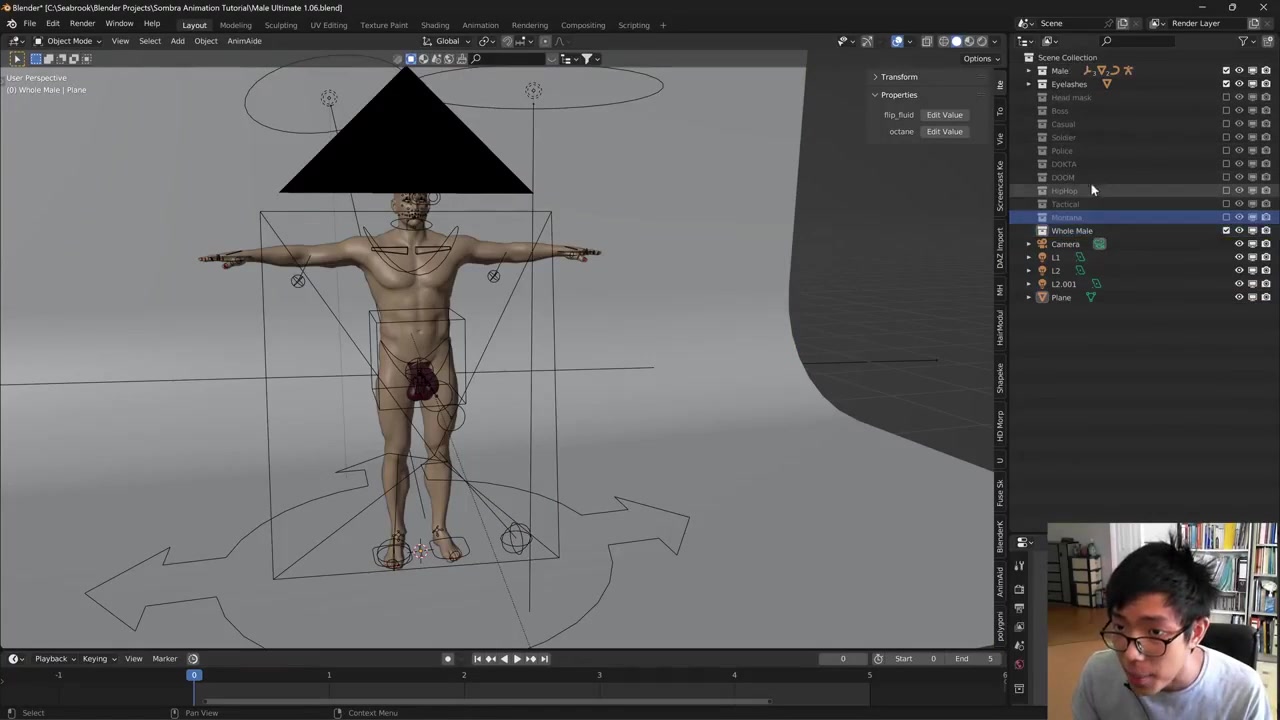Image resolution: width=1280 pixels, height=720 pixels.
Task: Switch to wireframe viewport shading
Action: 943,41
